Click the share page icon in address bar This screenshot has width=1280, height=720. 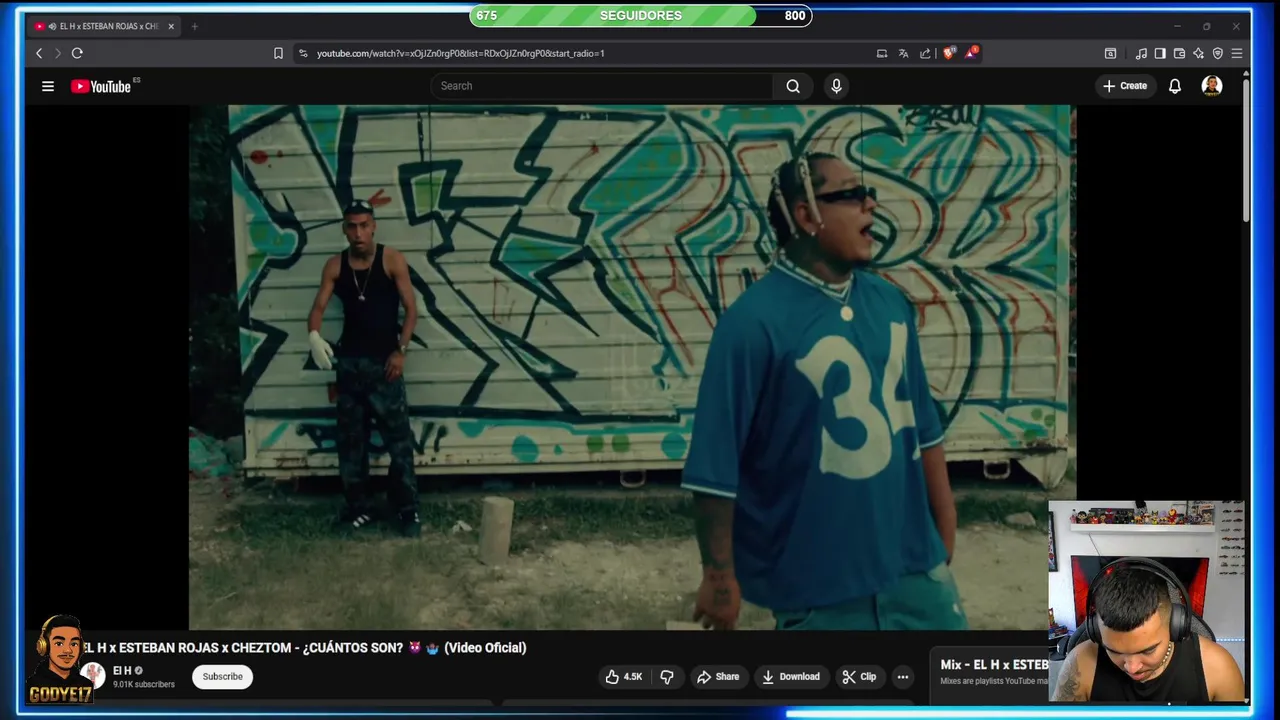tap(925, 53)
